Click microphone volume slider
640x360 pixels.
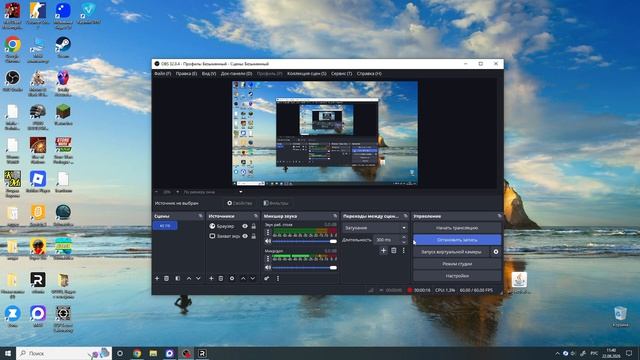tap(304, 267)
